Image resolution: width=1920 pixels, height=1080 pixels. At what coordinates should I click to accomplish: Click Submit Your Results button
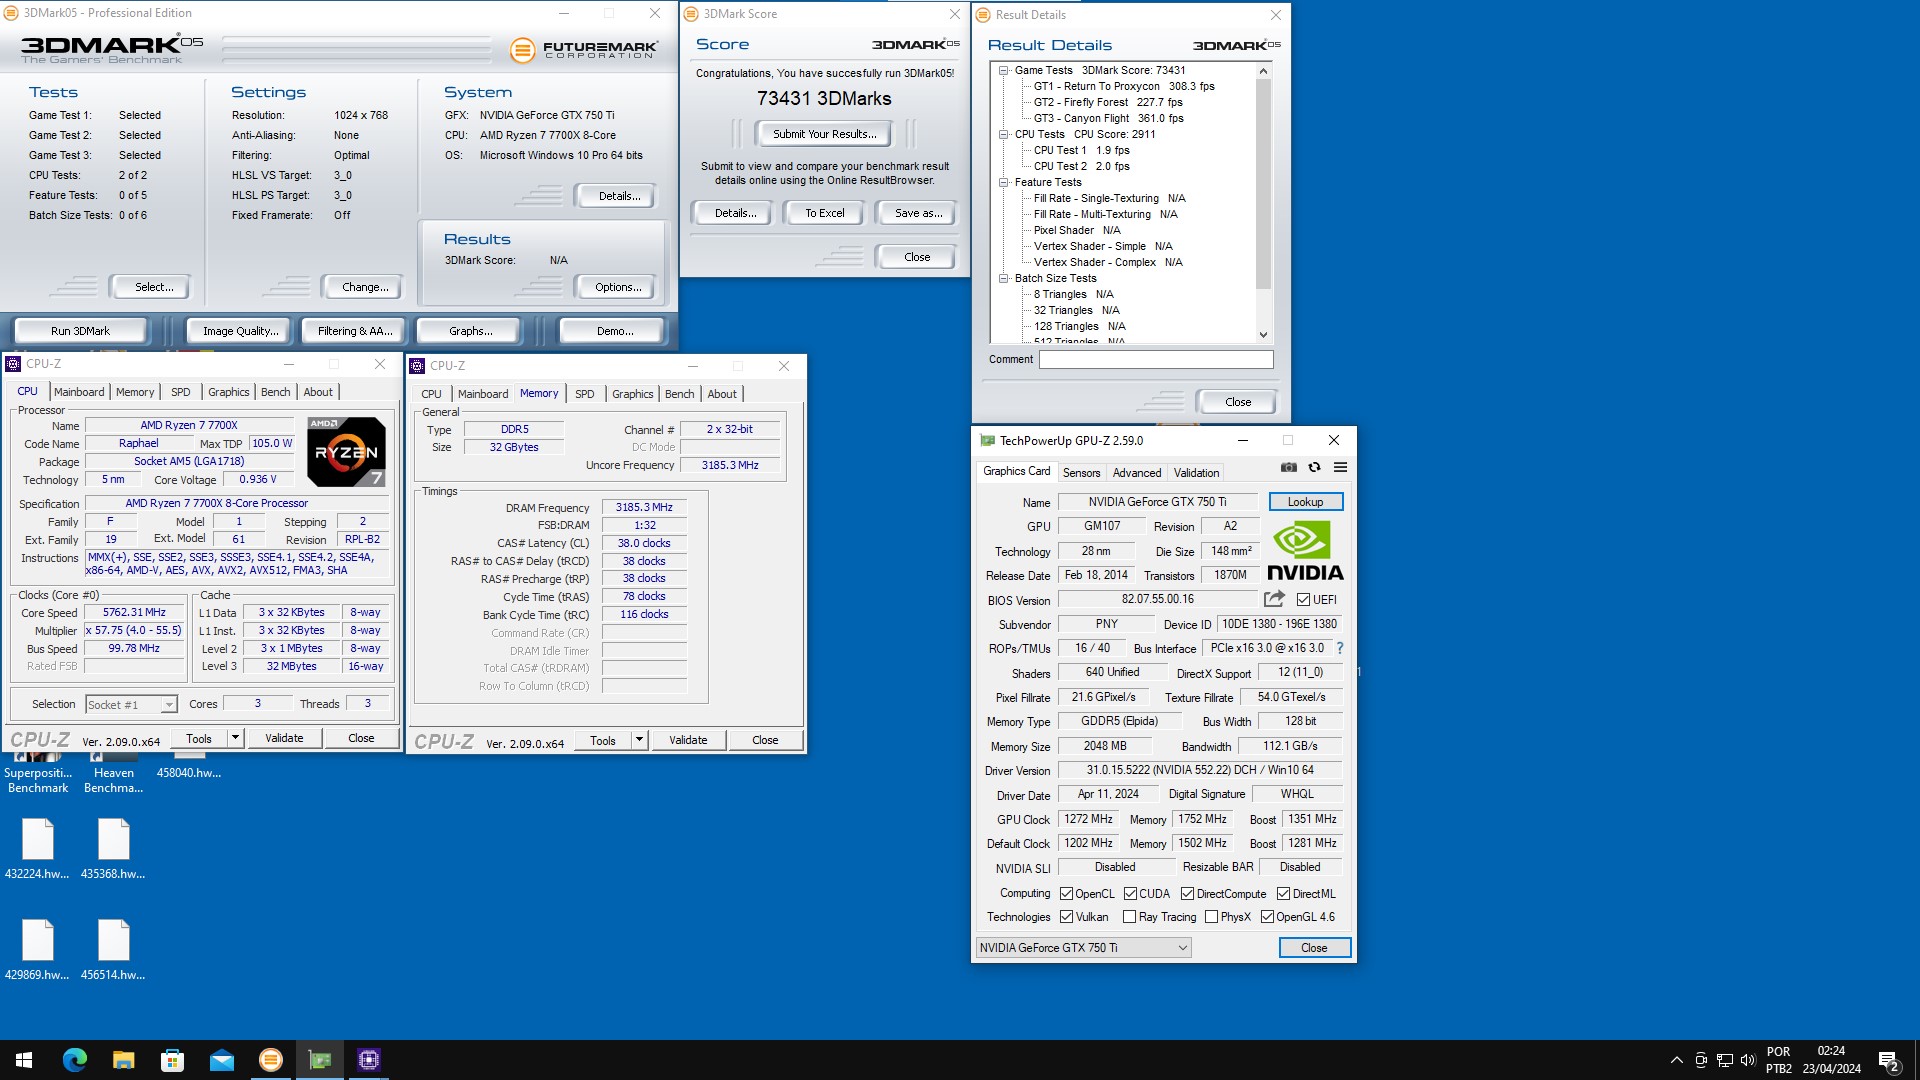pyautogui.click(x=824, y=134)
